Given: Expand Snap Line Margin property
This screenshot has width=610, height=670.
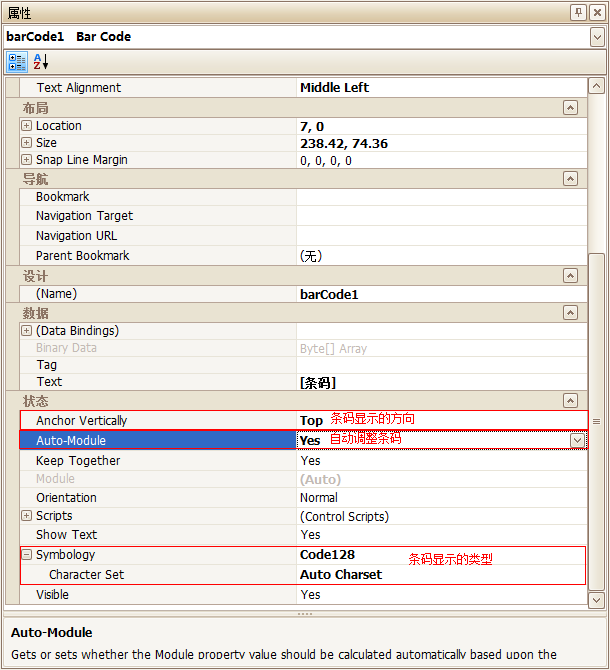Looking at the screenshot, I should coord(26,160).
